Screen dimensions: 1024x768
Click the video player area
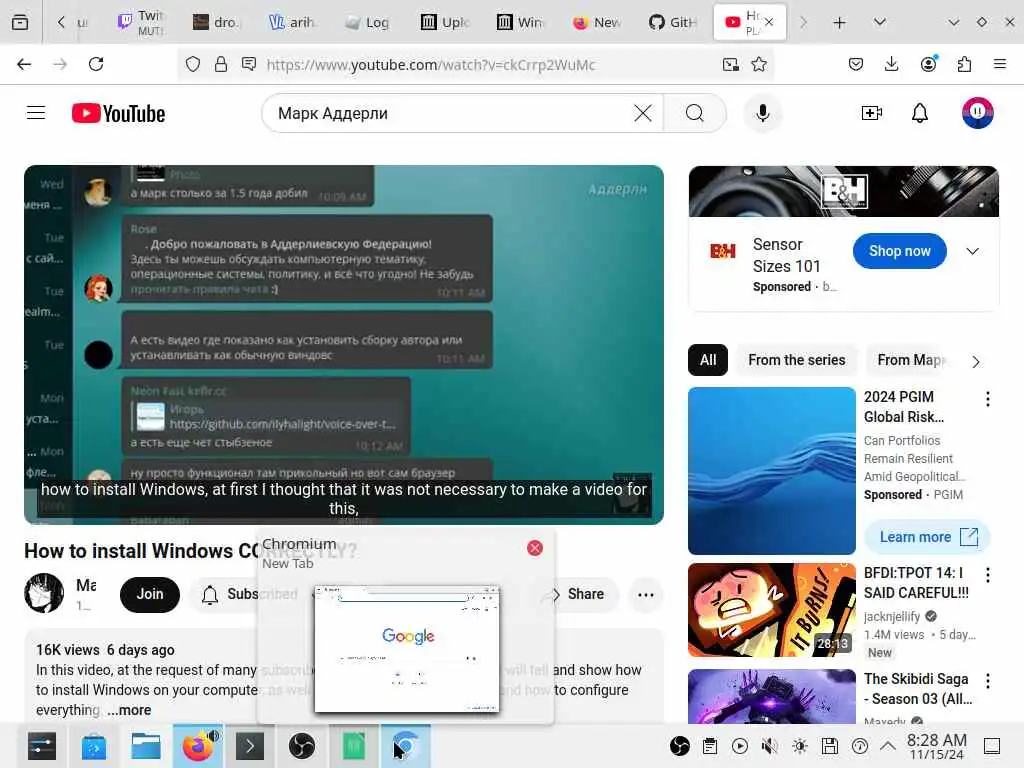pos(344,344)
